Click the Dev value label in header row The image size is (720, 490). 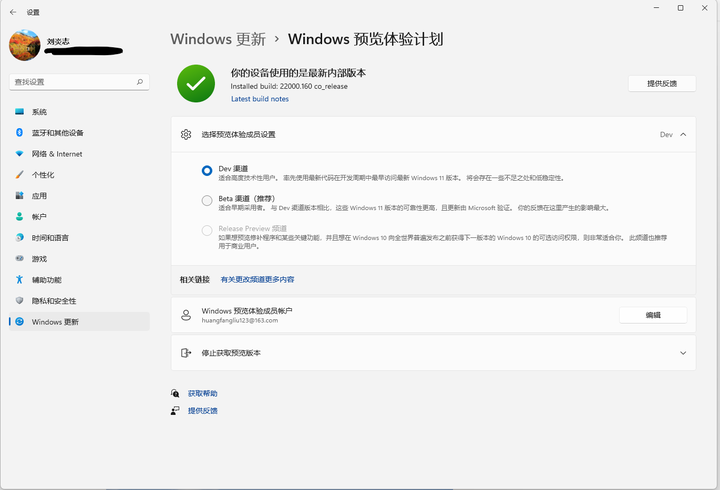666,135
